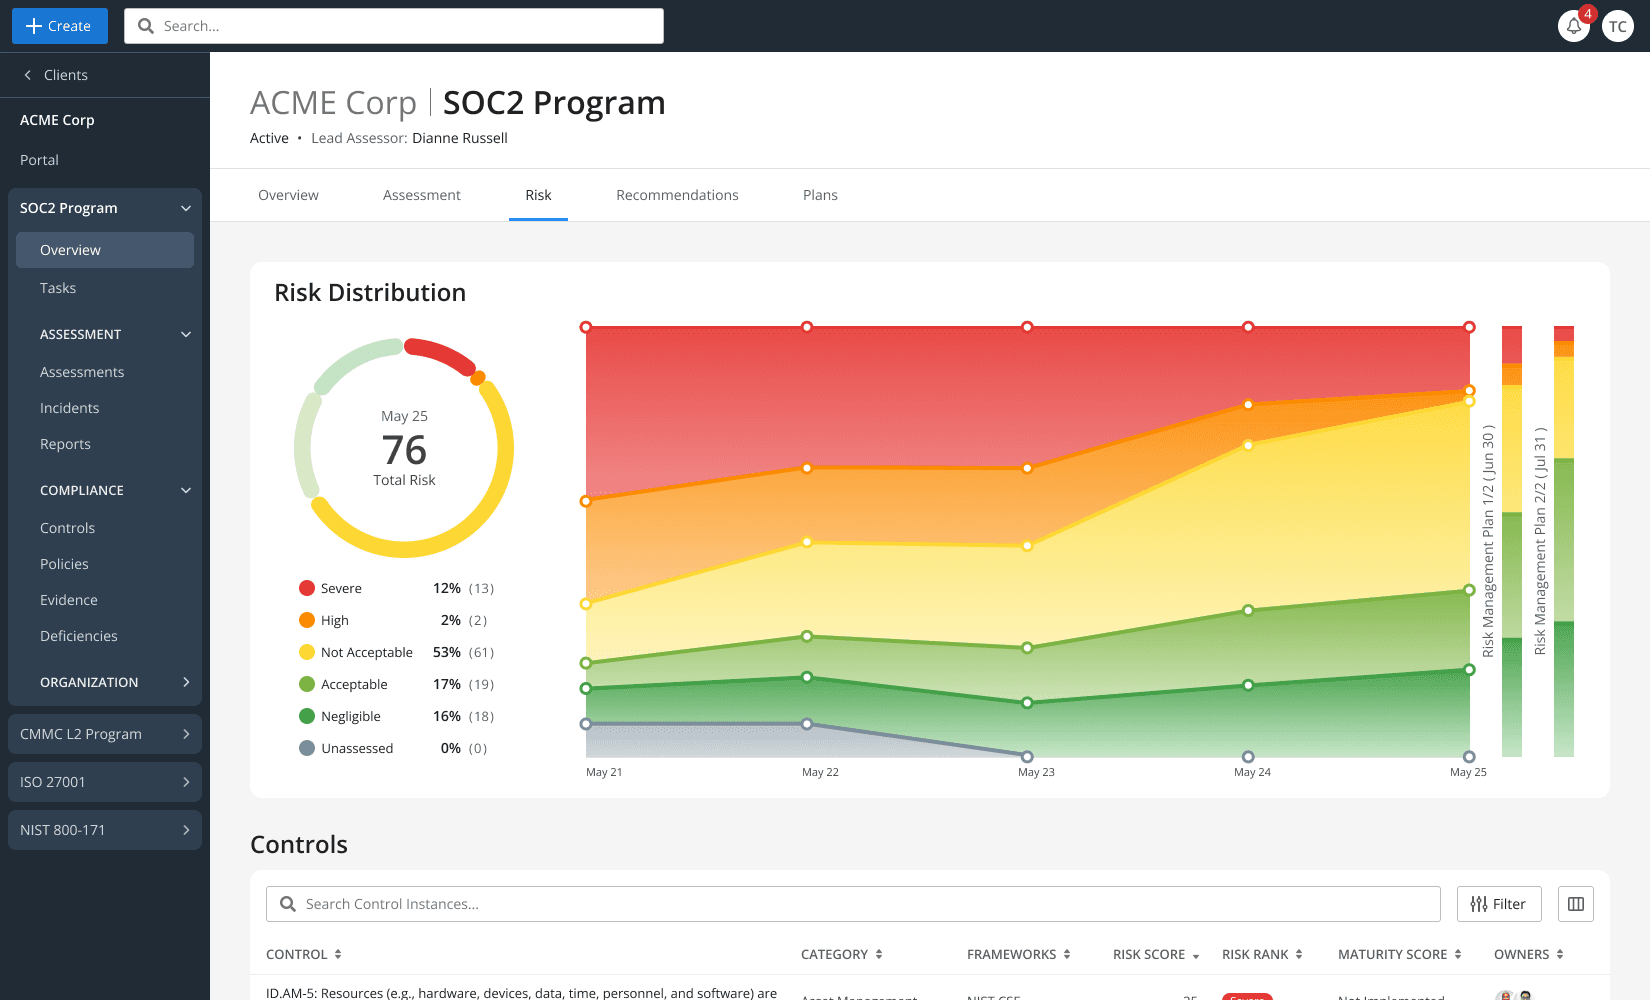Sort by RISK SCORE column
The width and height of the screenshot is (1650, 1000).
pos(1156,955)
